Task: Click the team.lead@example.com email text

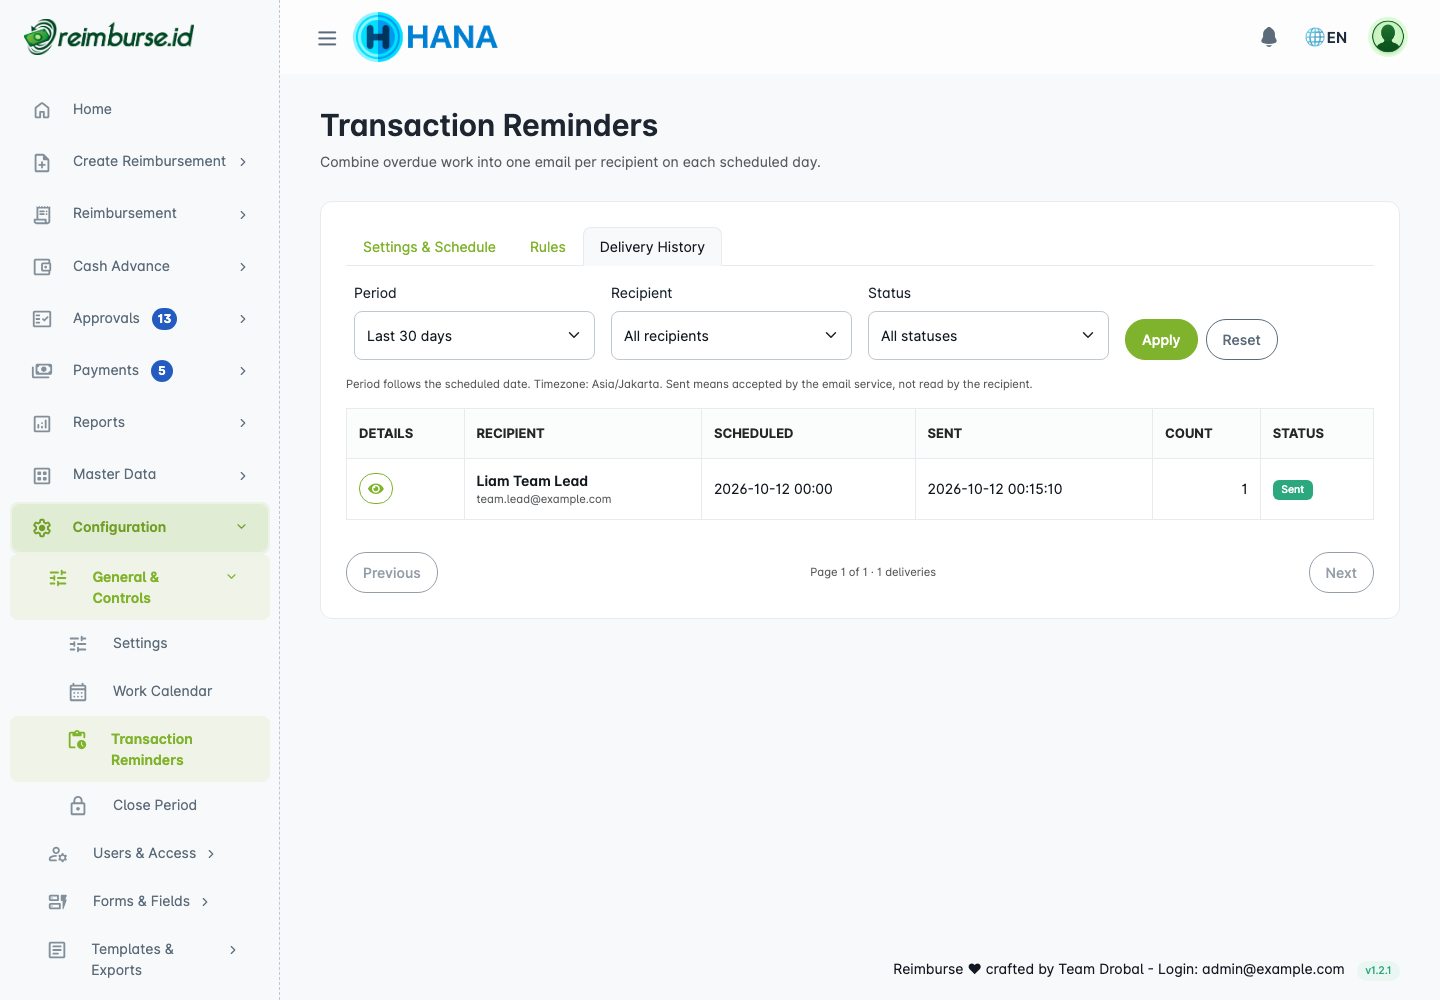Action: 544,500
